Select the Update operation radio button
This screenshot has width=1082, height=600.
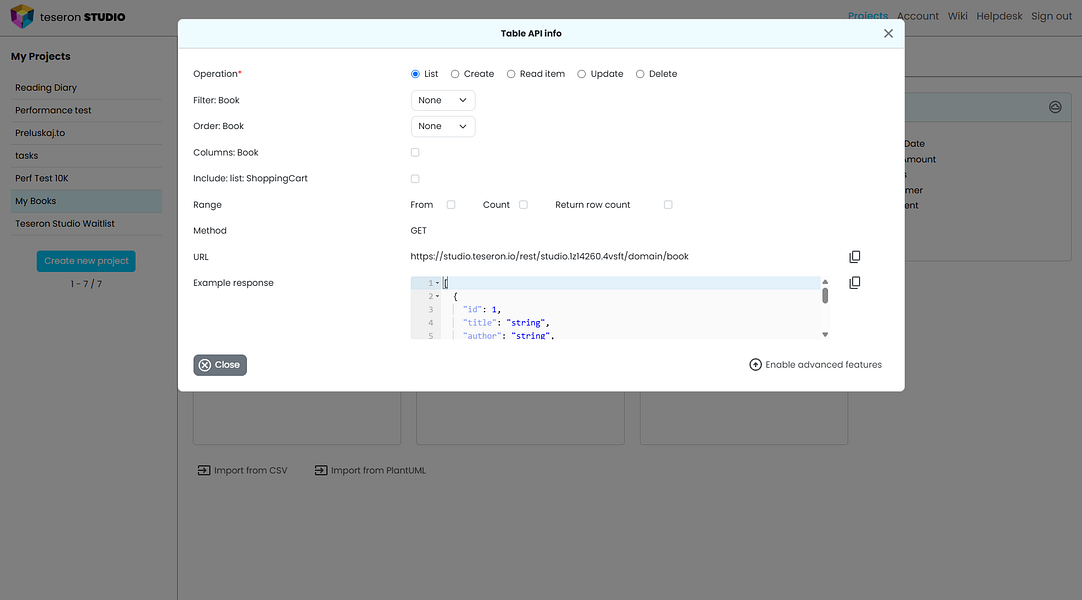point(582,74)
